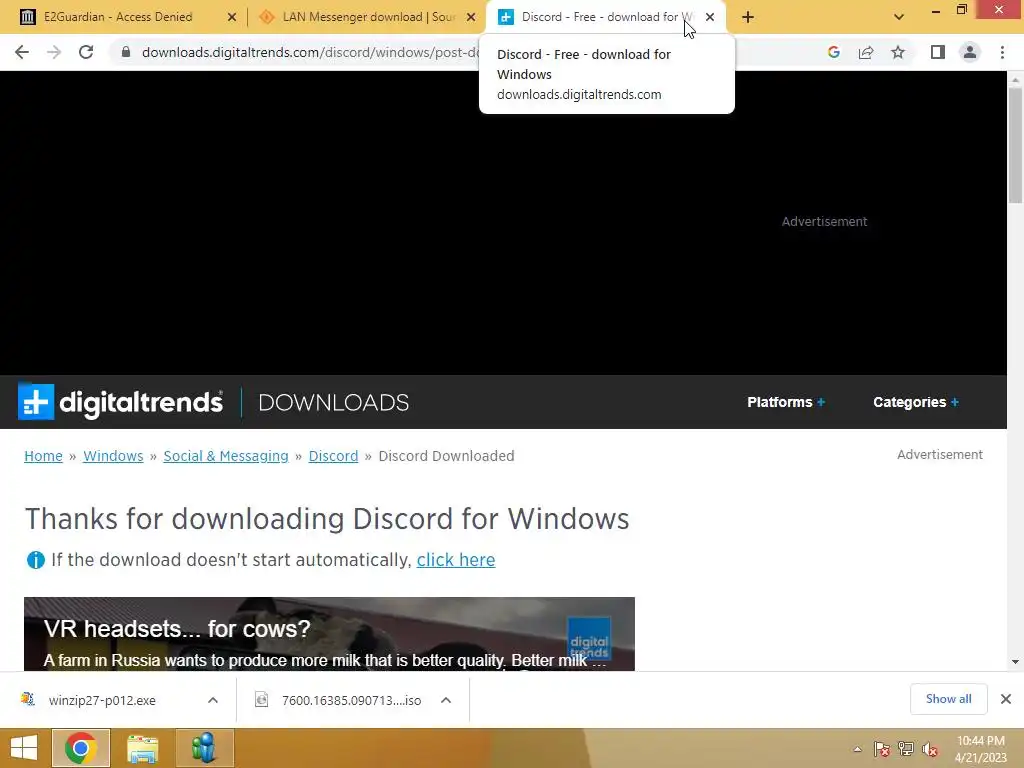Viewport: 1024px width, 768px height.
Task: Expand winzip27-p012.exe download options
Action: tap(213, 700)
